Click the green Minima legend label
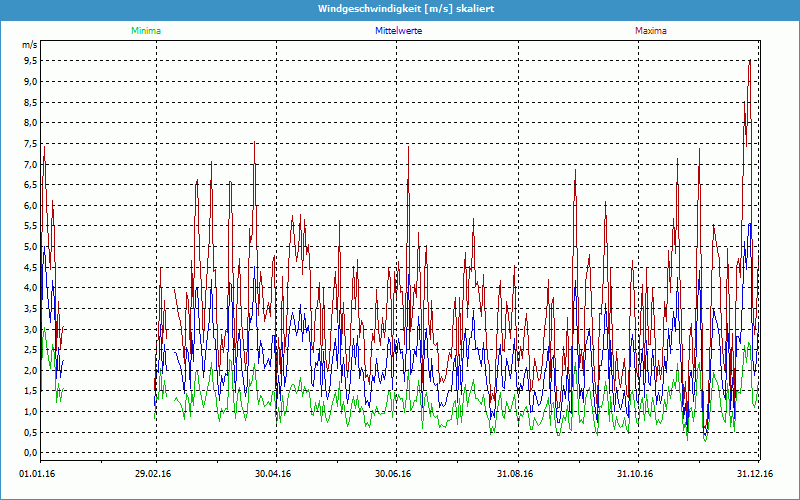This screenshot has height=500, width=800. [145, 31]
